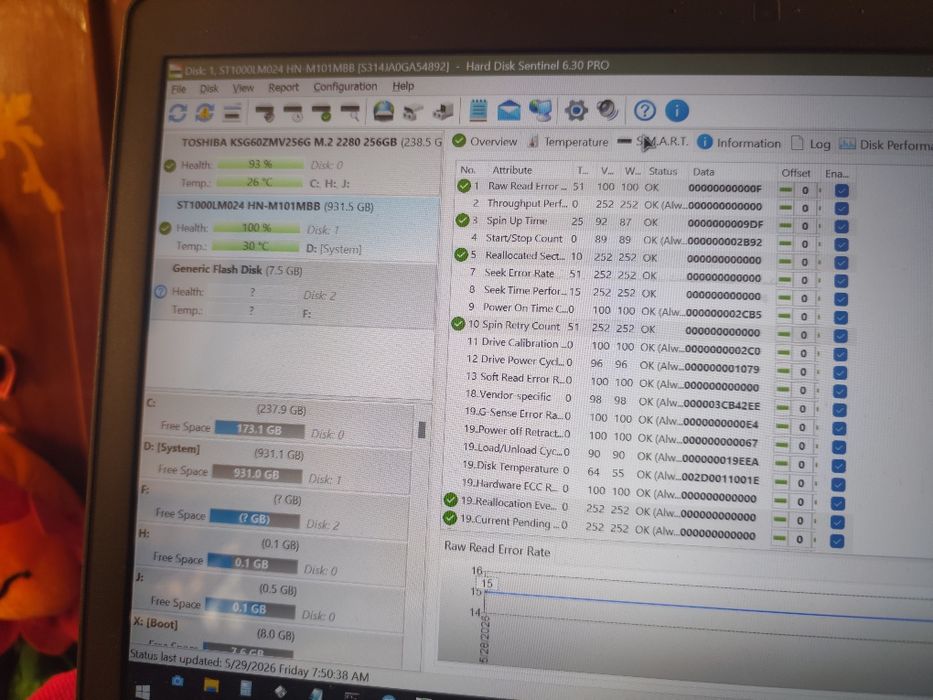Image resolution: width=933 pixels, height=700 pixels.
Task: Open the Configuration menu
Action: [345, 86]
